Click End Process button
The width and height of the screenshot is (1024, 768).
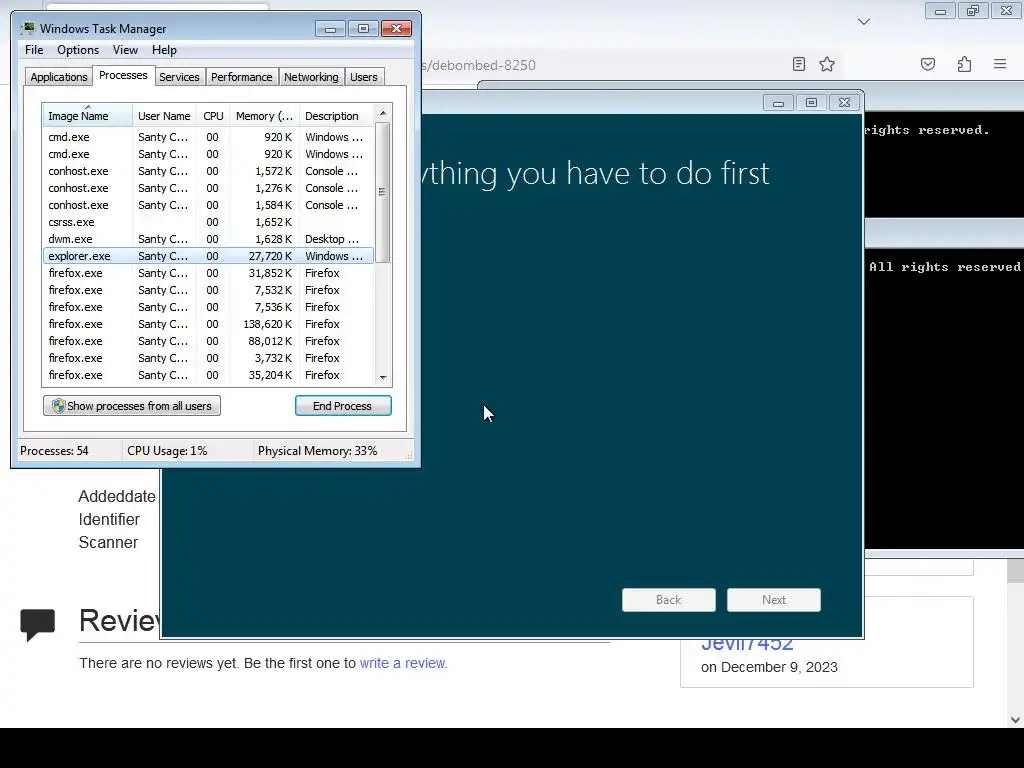pos(343,406)
